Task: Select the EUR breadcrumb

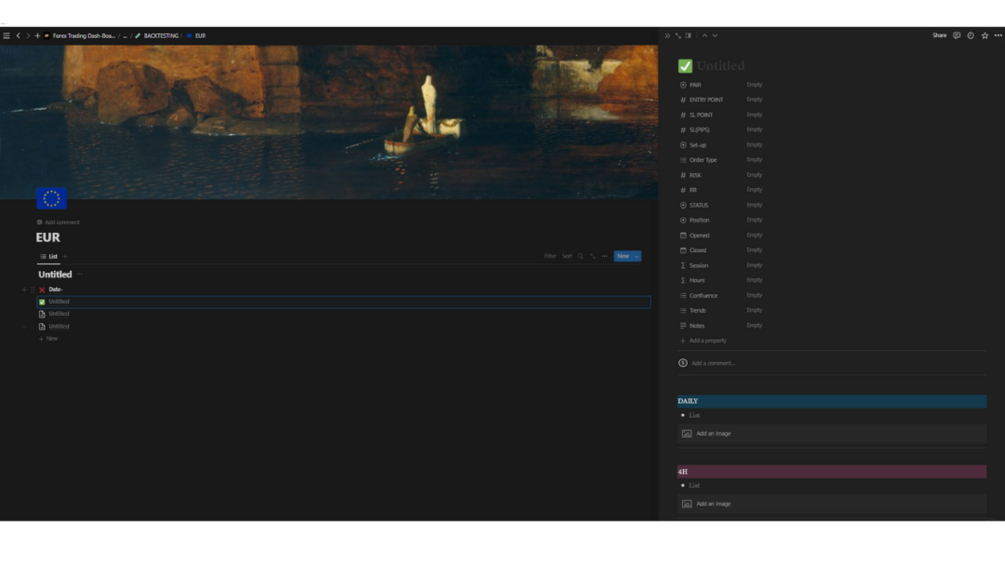Action: (x=196, y=36)
